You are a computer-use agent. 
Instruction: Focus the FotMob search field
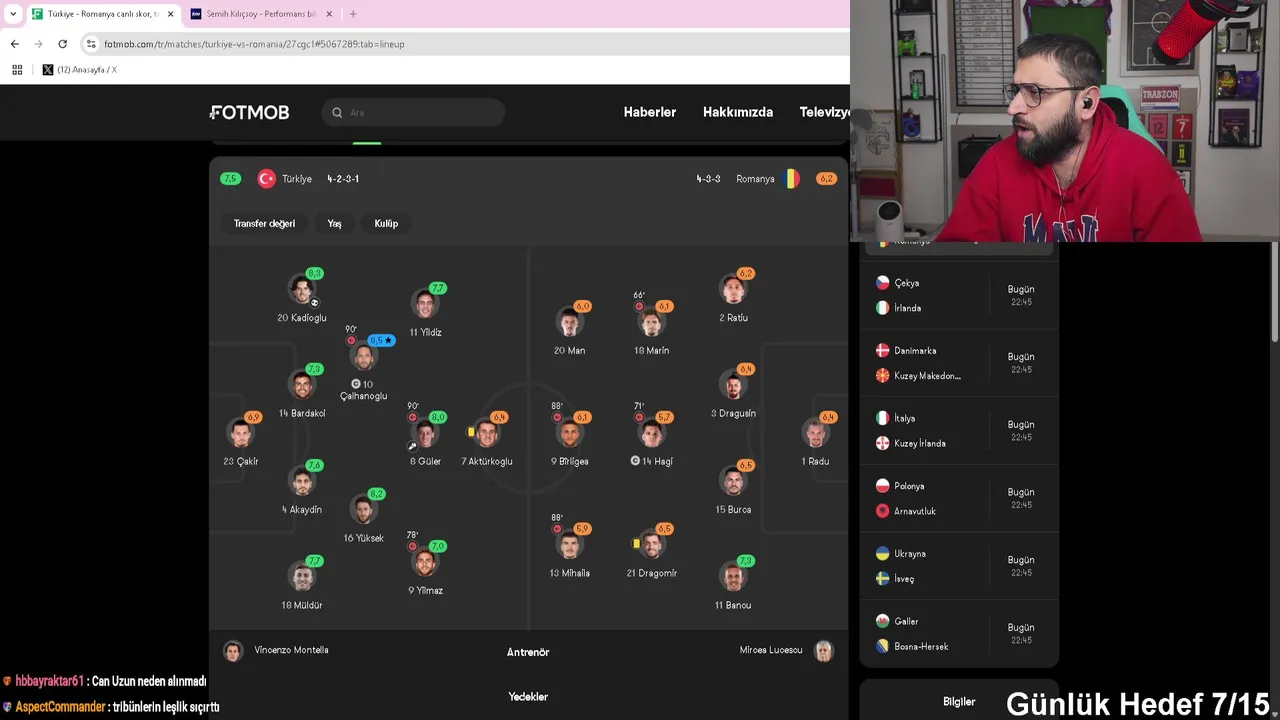pyautogui.click(x=413, y=113)
